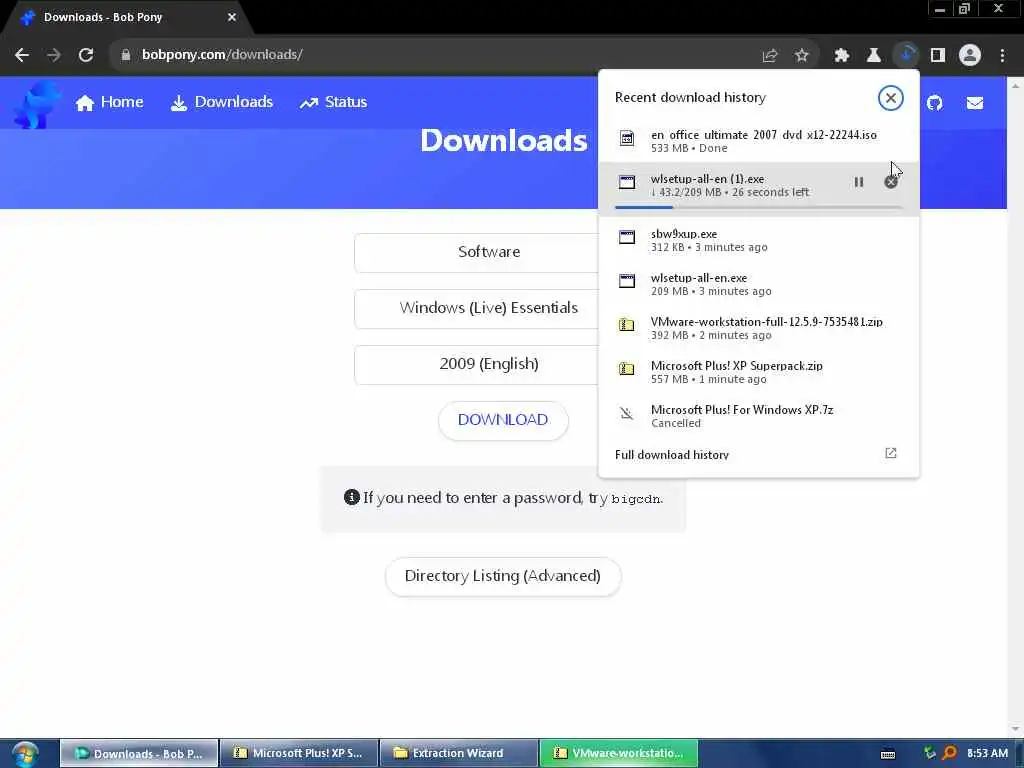Click the wlsetup-all-en.exe file icon
Image resolution: width=1024 pixels, height=768 pixels.
tap(627, 281)
